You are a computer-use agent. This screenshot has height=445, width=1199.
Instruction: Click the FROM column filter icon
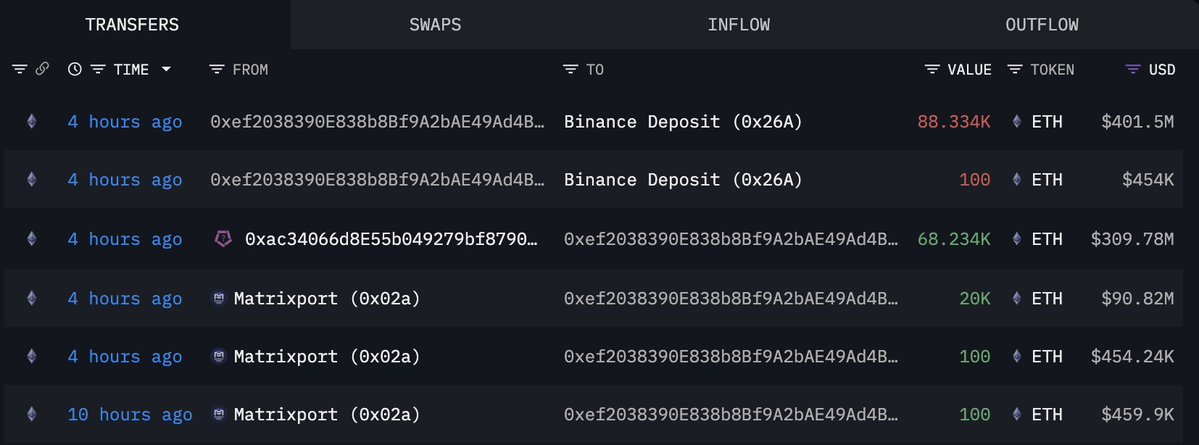click(x=216, y=70)
